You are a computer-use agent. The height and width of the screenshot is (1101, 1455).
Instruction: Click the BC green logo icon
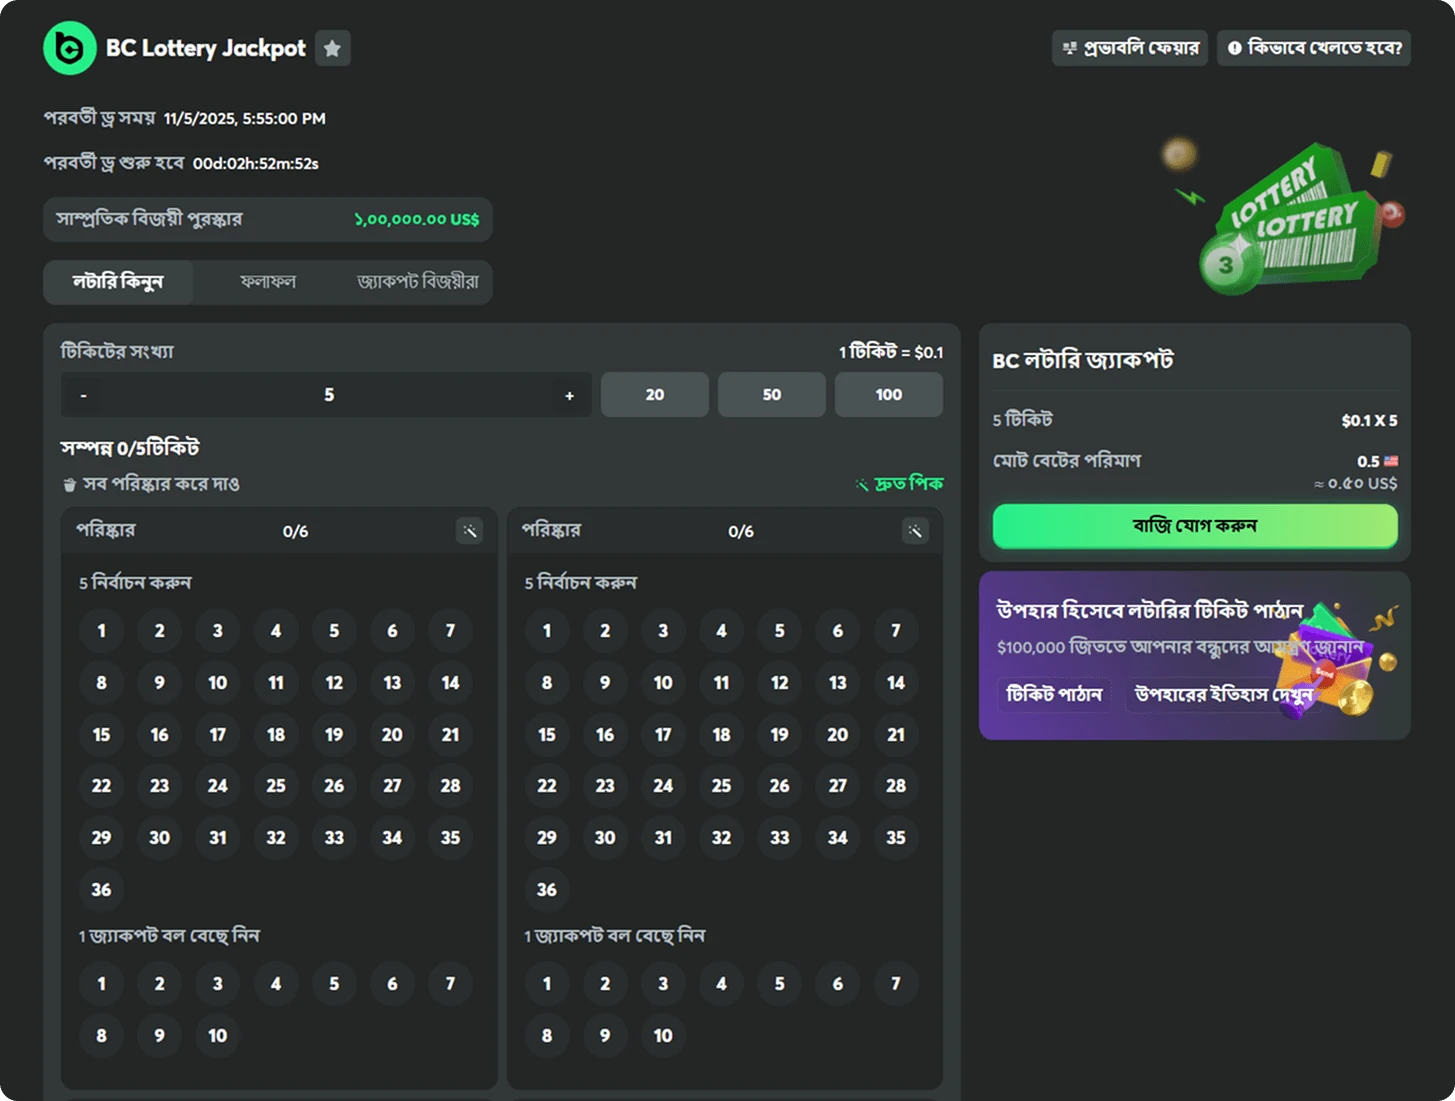click(70, 48)
